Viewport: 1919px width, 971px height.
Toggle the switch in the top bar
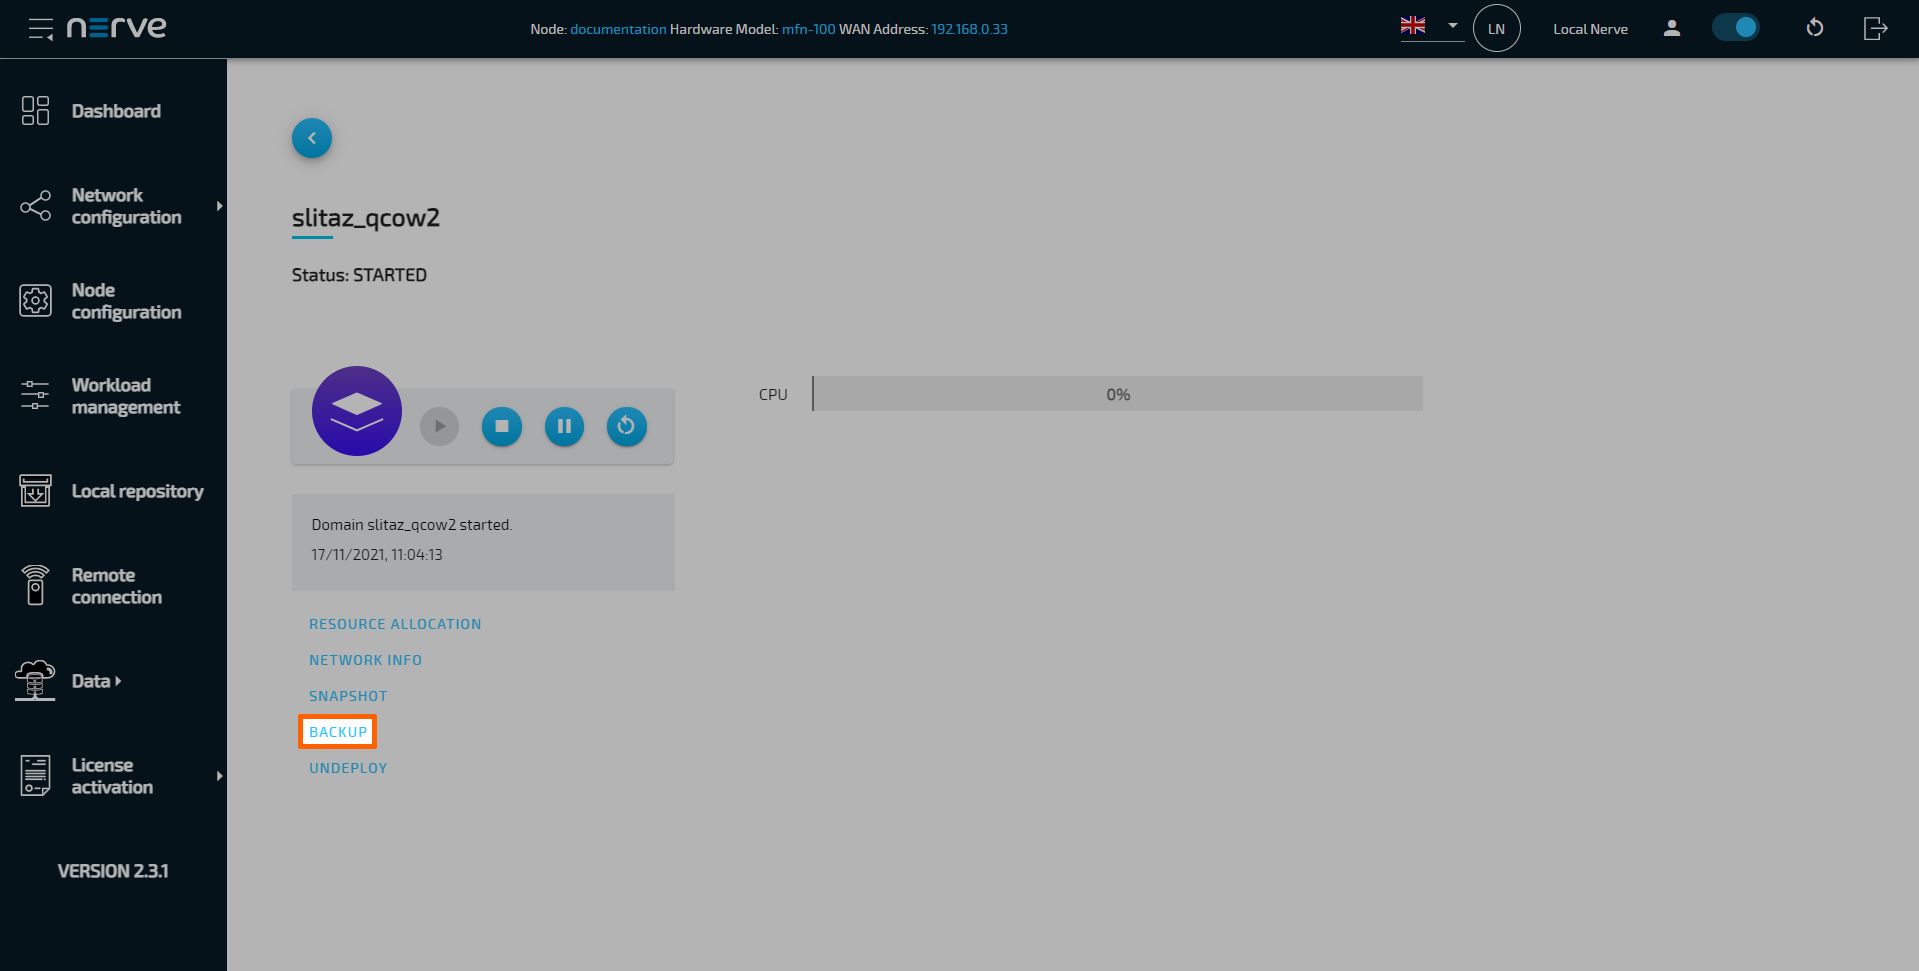[1736, 27]
